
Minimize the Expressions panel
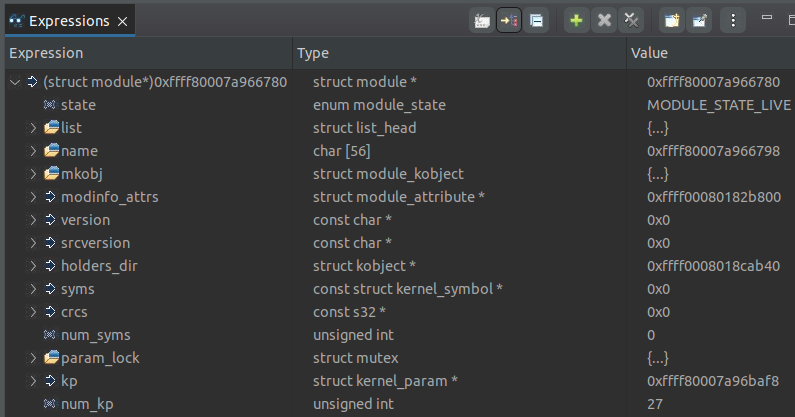767,19
